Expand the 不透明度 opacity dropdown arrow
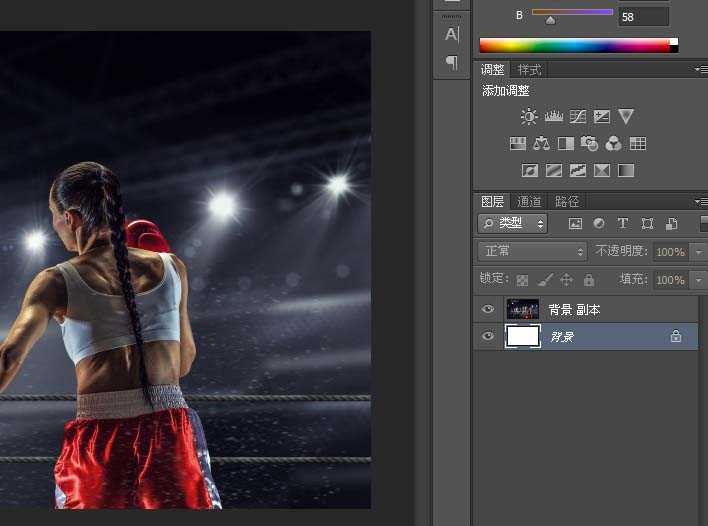 coord(698,252)
